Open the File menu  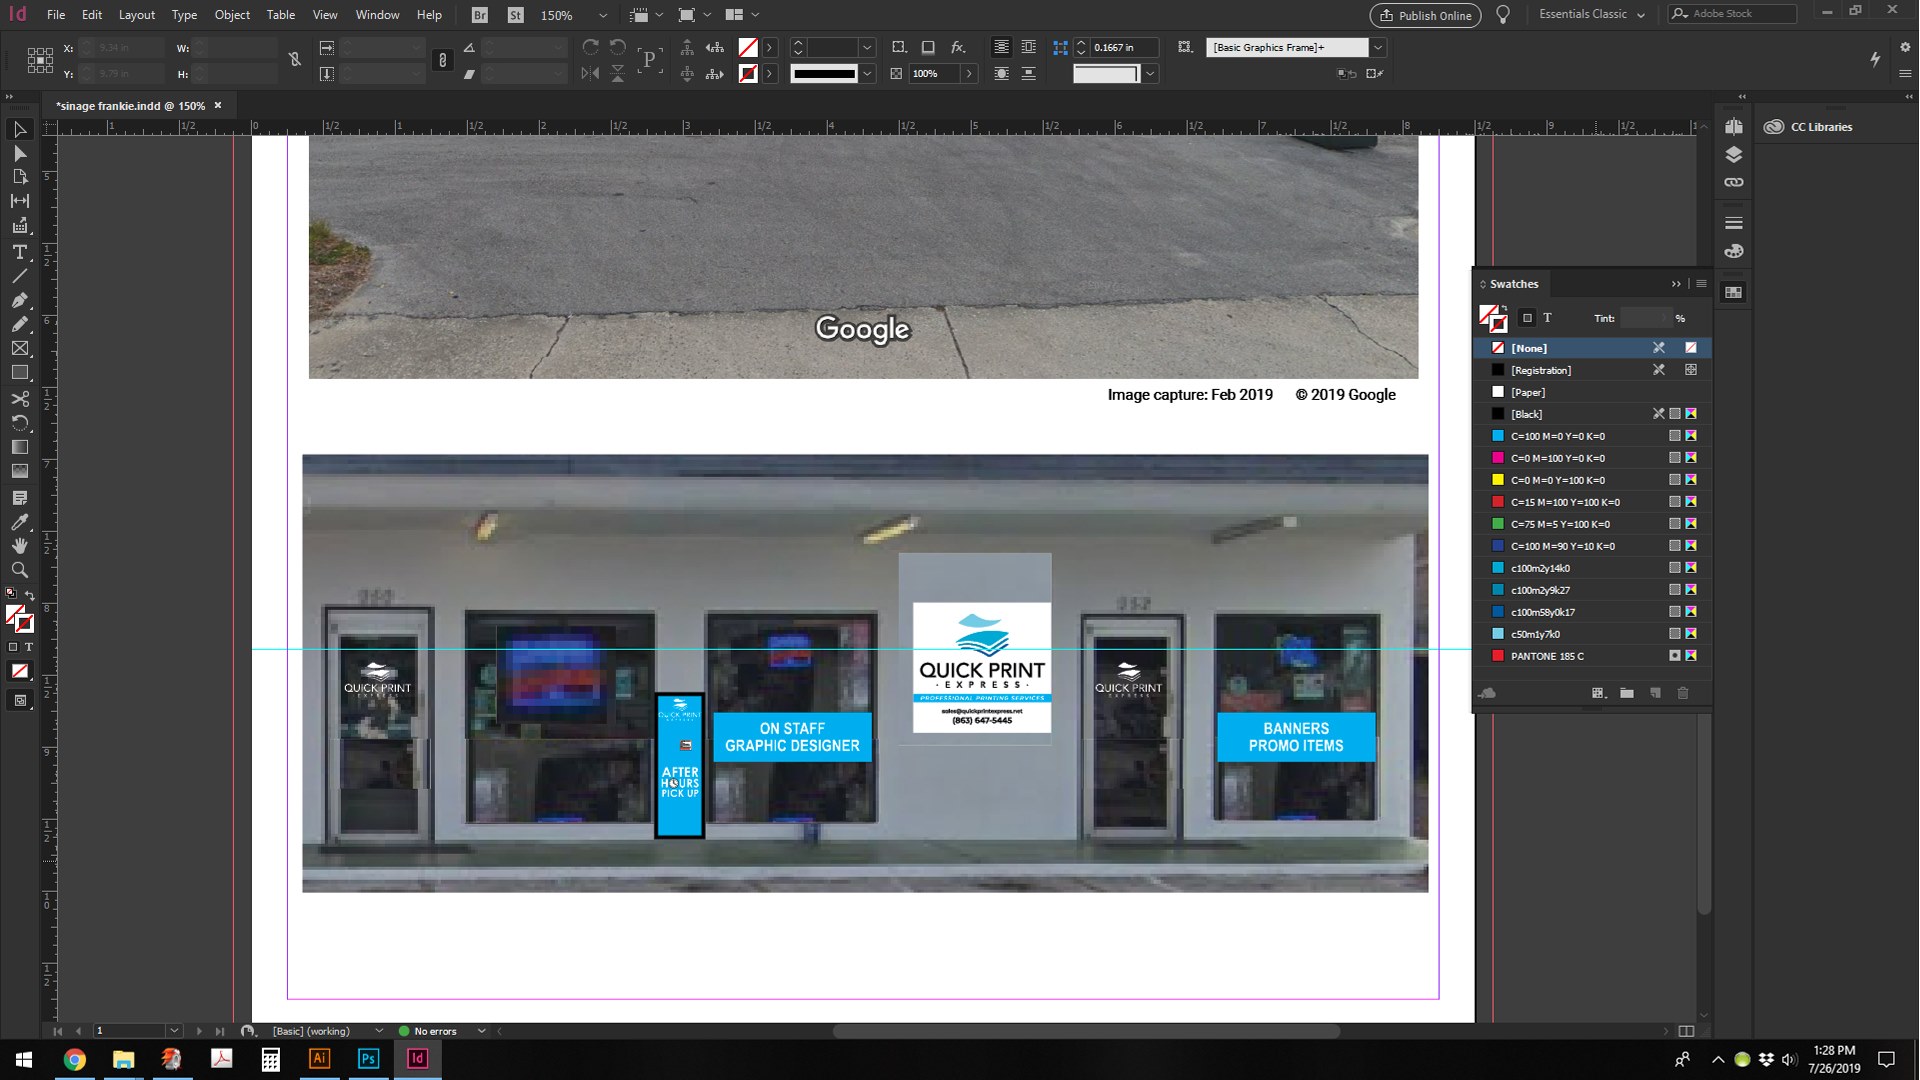click(x=56, y=15)
